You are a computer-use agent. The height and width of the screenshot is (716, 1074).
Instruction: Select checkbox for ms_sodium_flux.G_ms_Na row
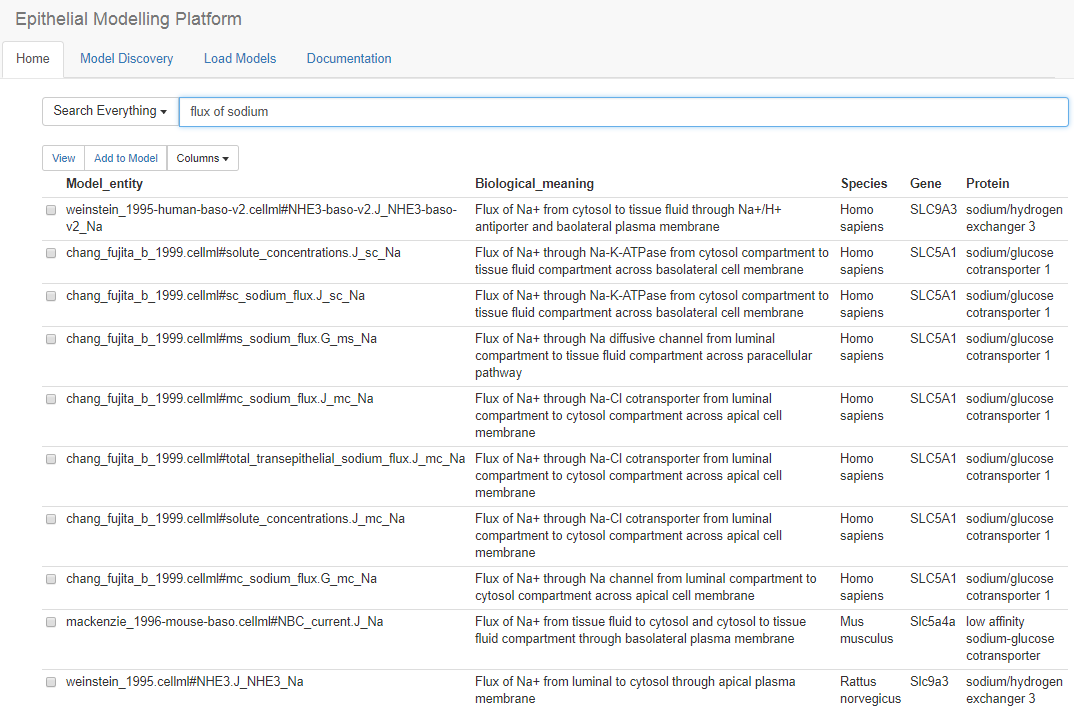[x=51, y=339]
